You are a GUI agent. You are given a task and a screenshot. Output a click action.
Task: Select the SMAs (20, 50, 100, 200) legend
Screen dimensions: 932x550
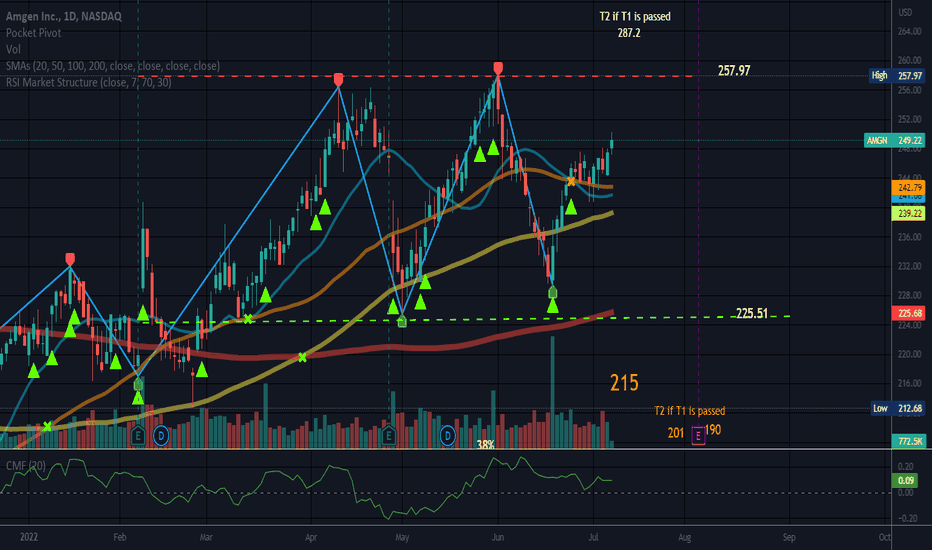coord(113,66)
